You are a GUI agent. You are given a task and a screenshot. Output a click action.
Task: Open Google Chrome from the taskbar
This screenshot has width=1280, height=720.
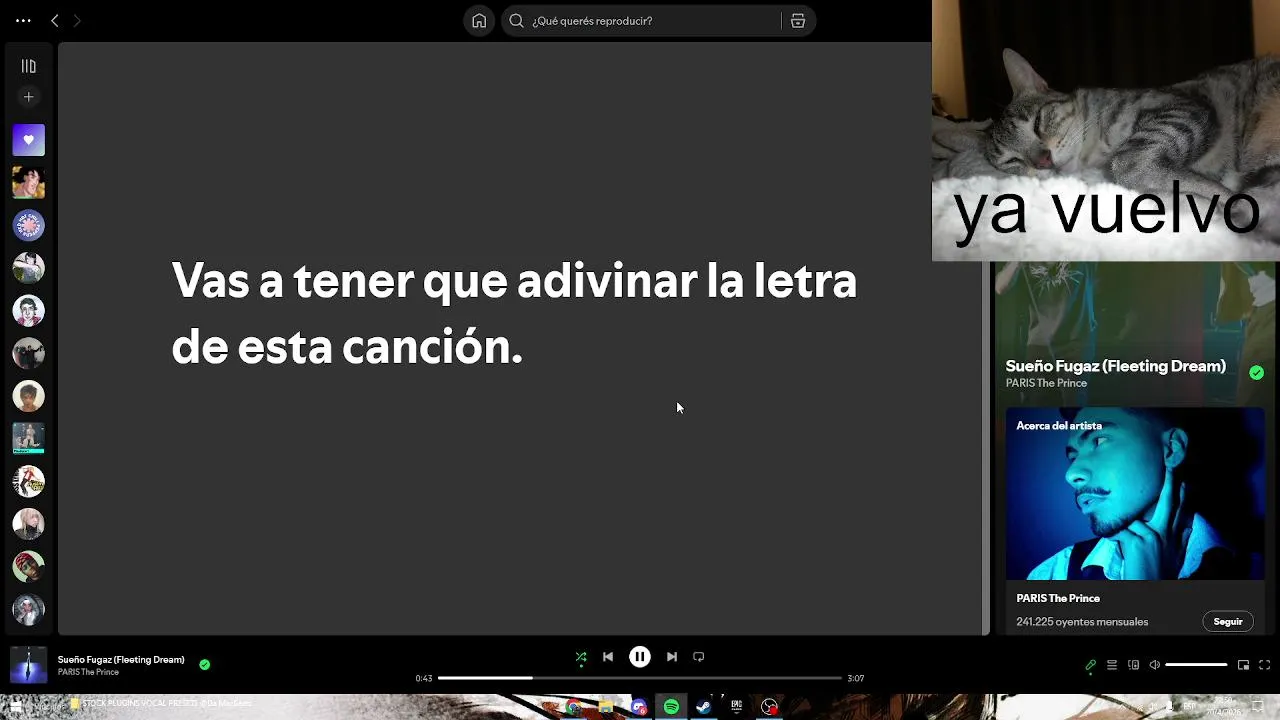[572, 707]
